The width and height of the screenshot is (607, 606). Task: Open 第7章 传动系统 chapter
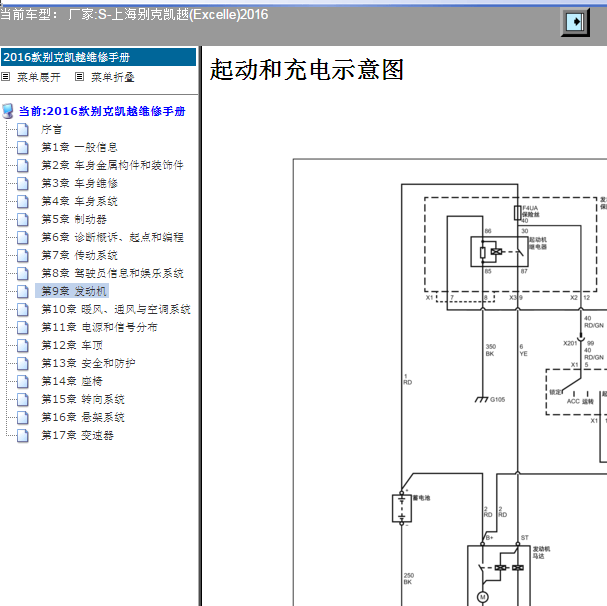pos(79,255)
